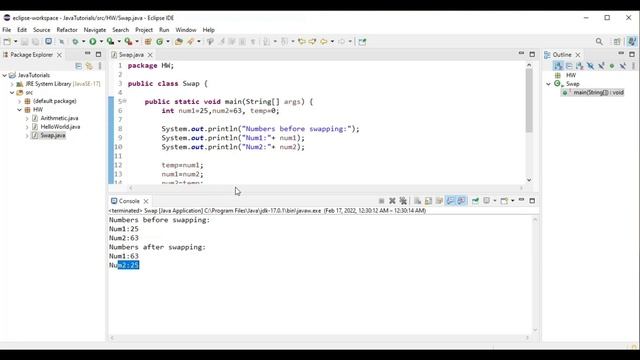Close the Console tab
This screenshot has width=640, height=360.
(x=146, y=201)
